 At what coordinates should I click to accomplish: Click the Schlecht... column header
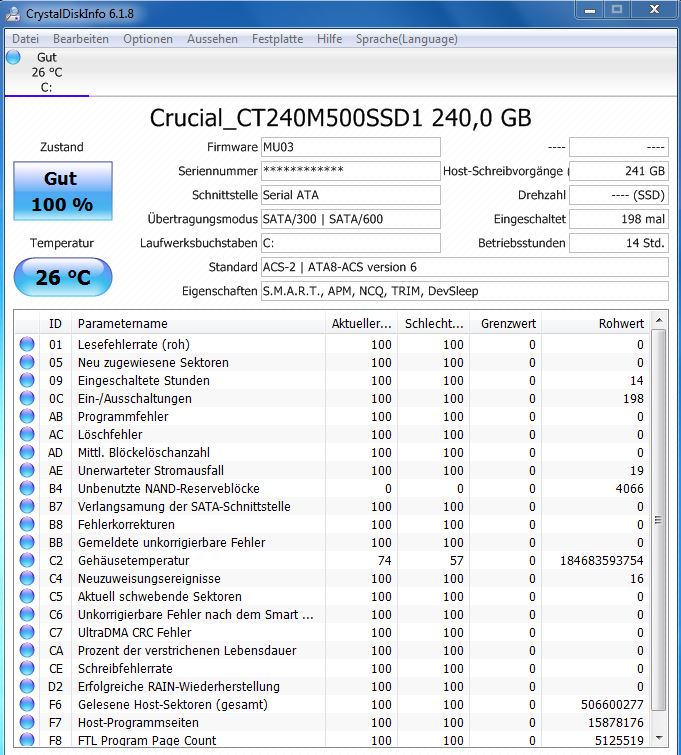(433, 324)
